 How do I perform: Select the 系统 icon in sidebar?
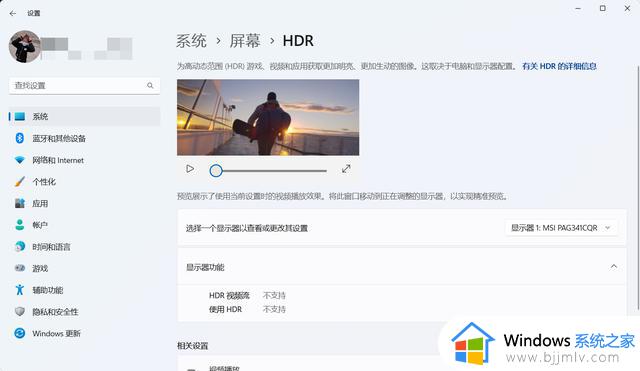point(20,116)
